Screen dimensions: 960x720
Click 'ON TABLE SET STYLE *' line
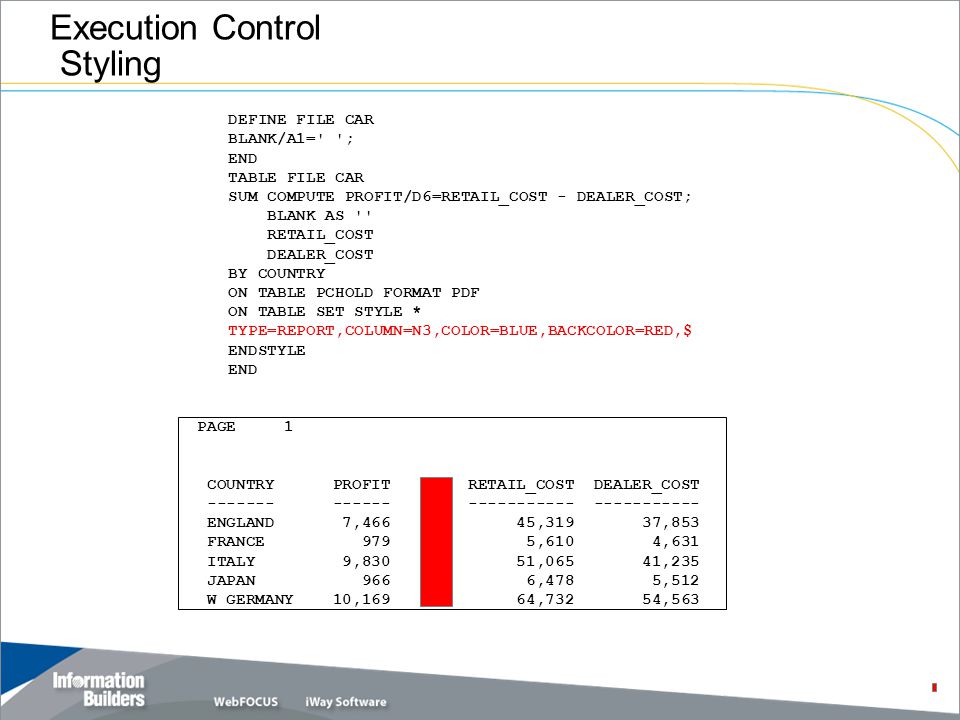tap(324, 312)
